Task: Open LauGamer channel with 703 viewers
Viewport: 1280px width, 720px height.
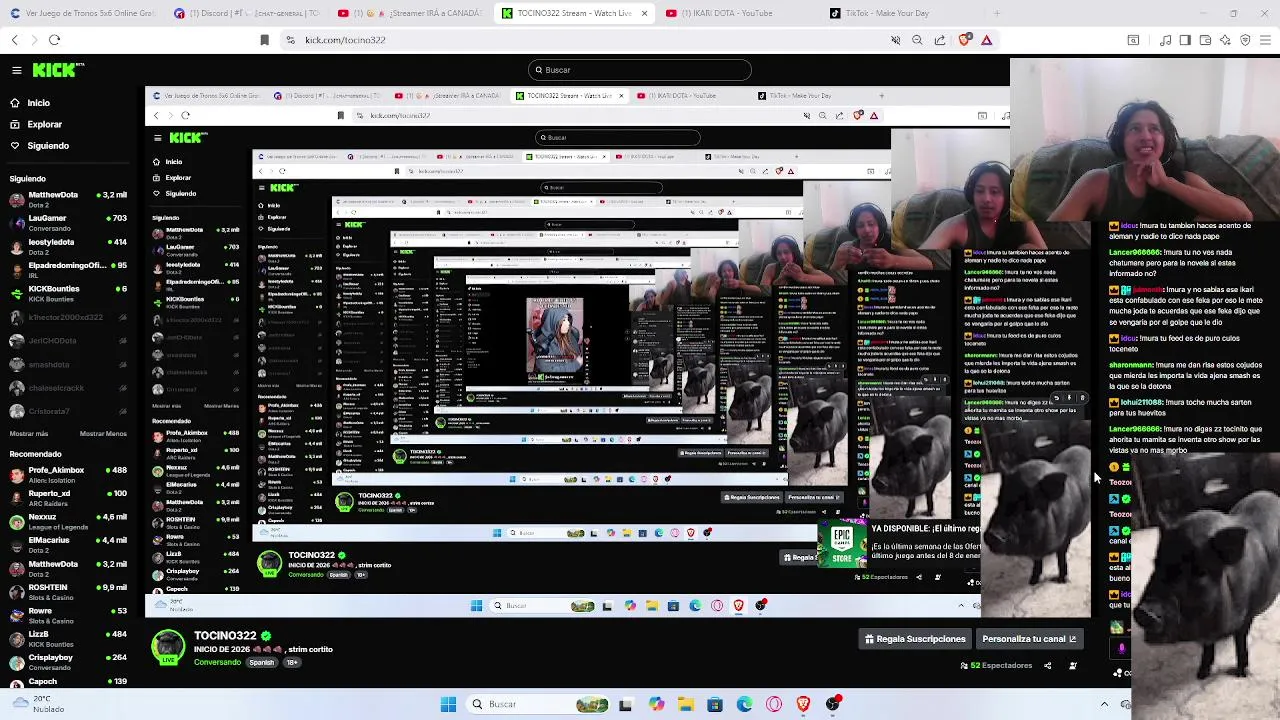Action: pos(68,222)
